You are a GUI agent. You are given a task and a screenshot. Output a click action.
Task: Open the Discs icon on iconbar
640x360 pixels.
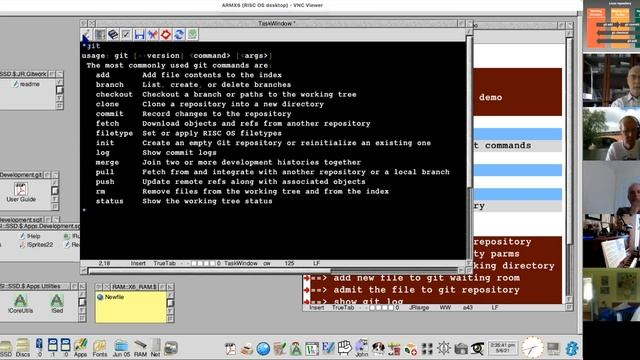coord(23,348)
